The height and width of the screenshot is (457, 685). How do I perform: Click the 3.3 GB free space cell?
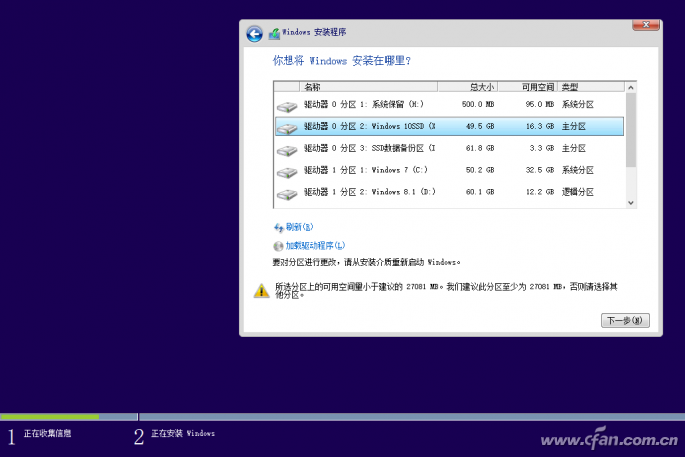(x=542, y=148)
